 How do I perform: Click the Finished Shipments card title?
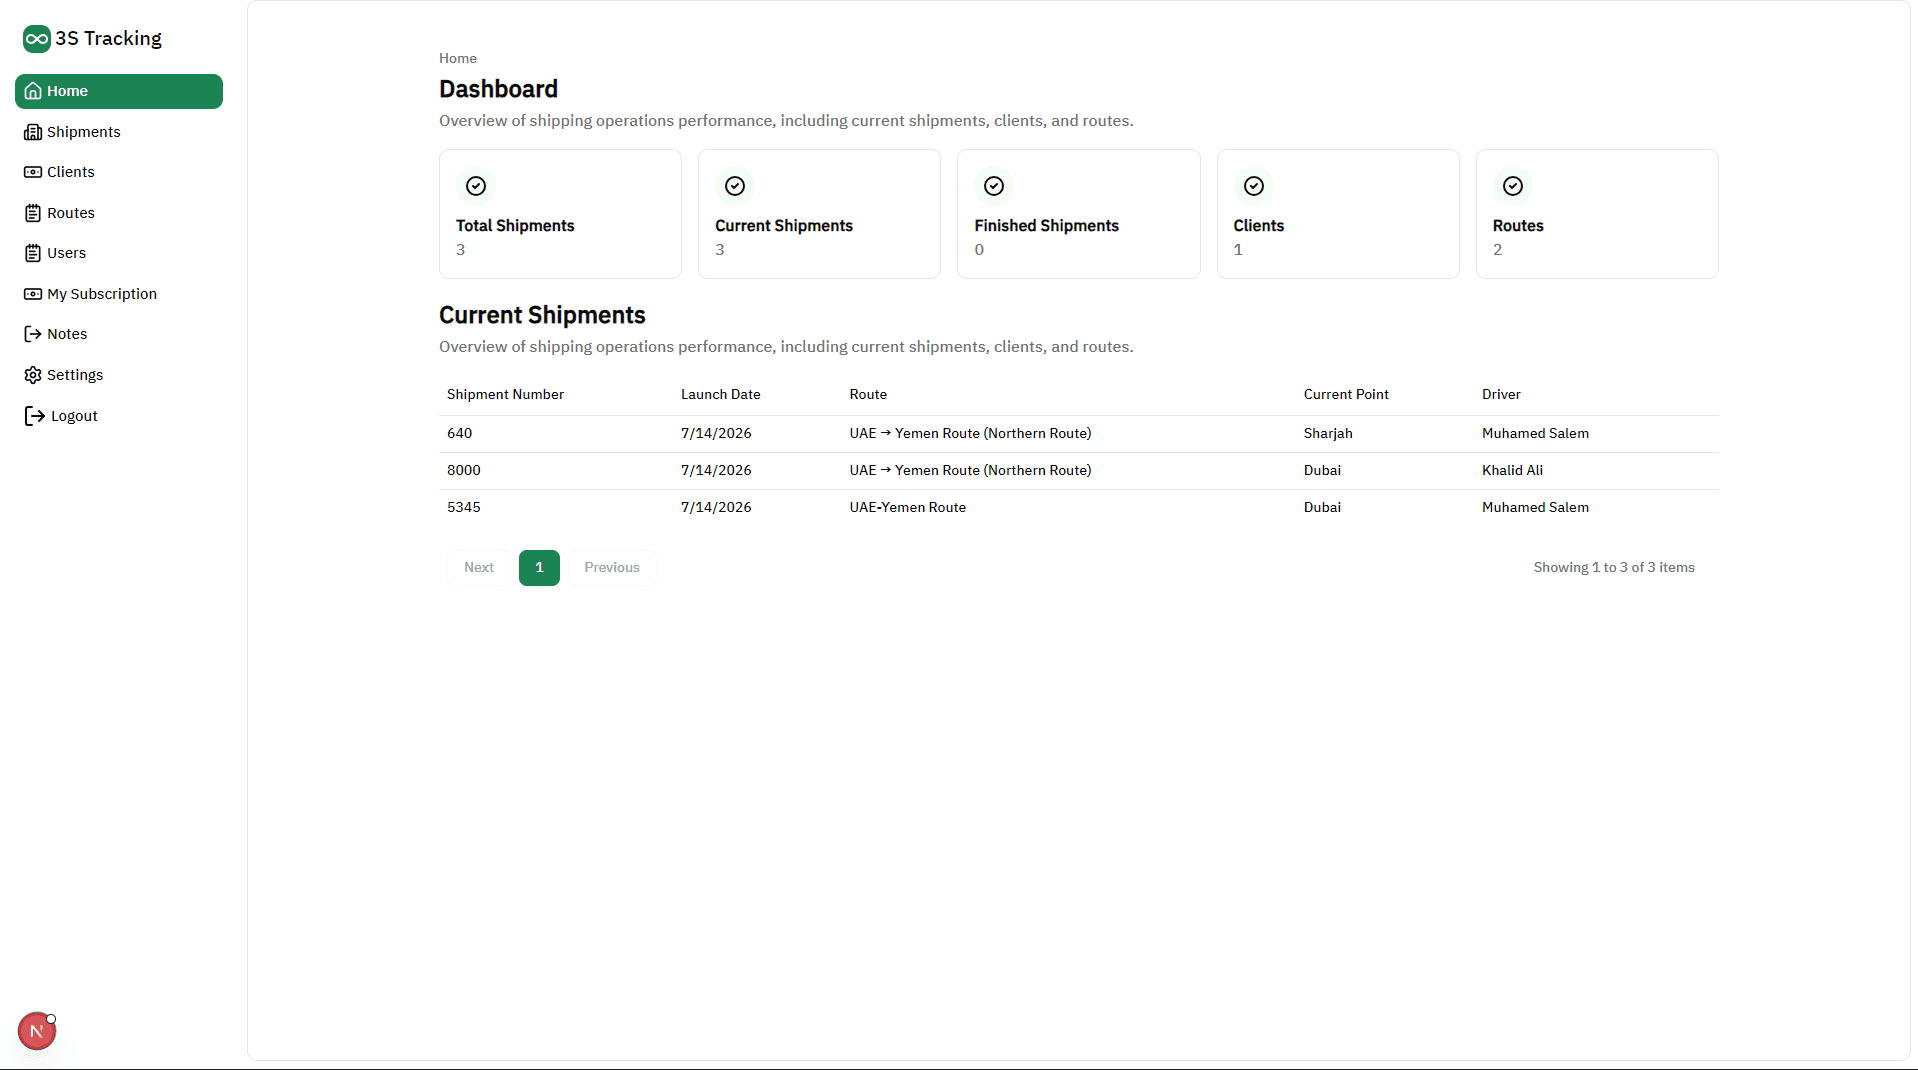1047,226
